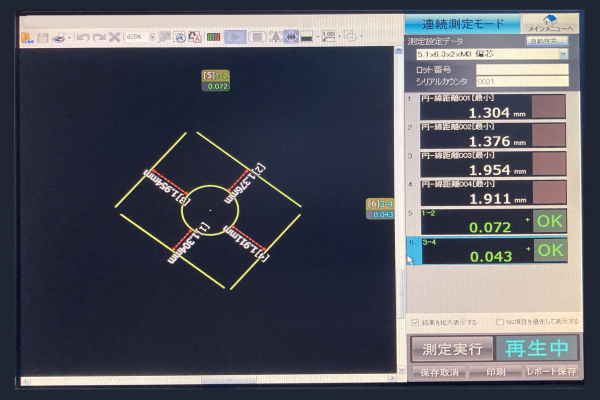Click the brown status box beside 1.954 mm
The height and width of the screenshot is (400, 600).
549,164
